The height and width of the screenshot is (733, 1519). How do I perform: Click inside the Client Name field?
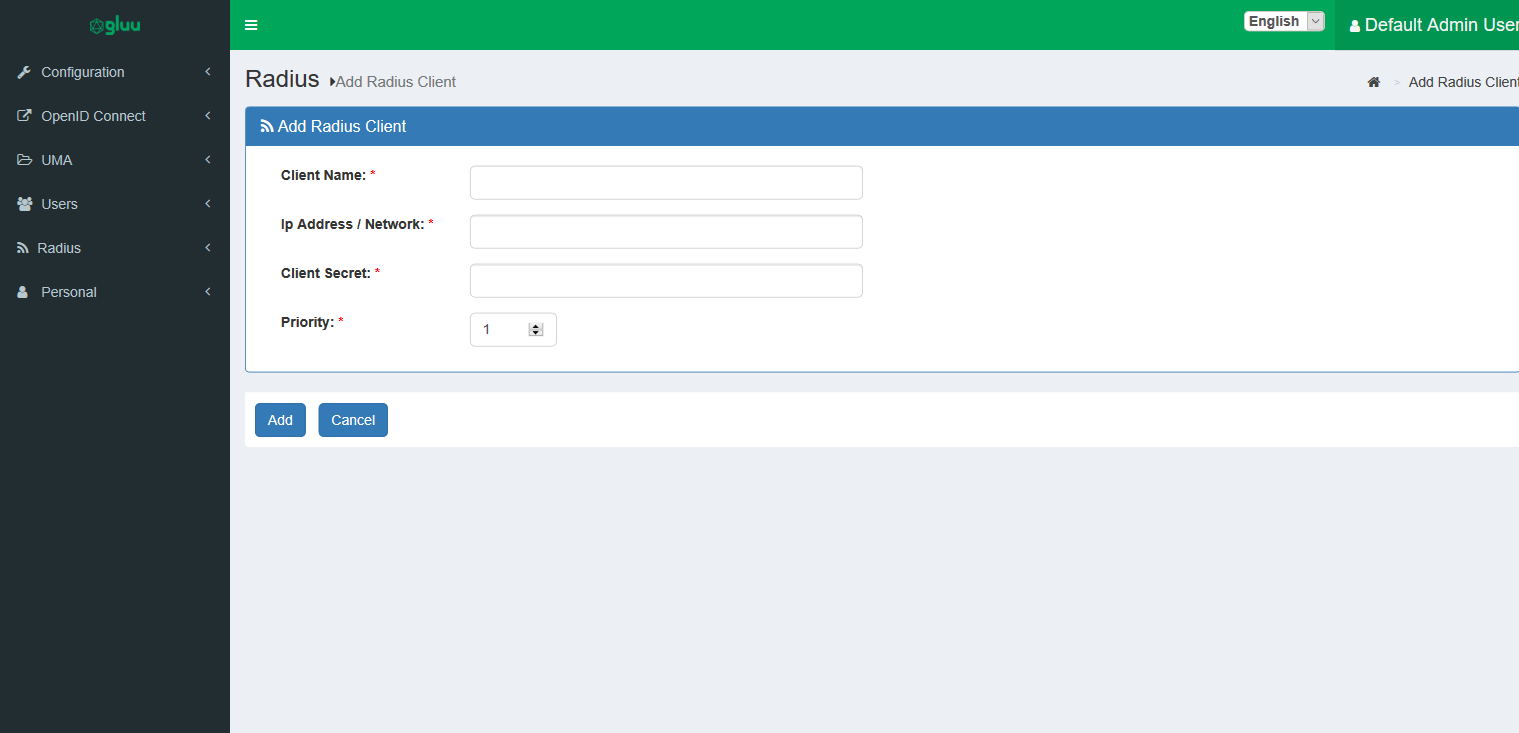(666, 182)
